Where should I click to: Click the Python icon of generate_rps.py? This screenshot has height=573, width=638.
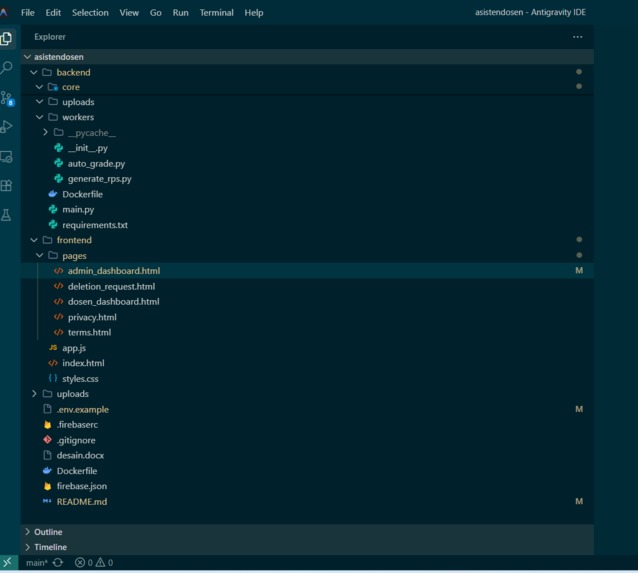(x=59, y=179)
